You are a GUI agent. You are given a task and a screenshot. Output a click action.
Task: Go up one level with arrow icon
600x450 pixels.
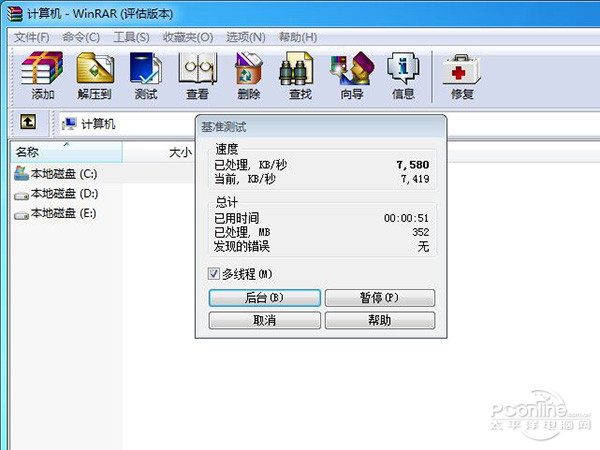point(28,122)
